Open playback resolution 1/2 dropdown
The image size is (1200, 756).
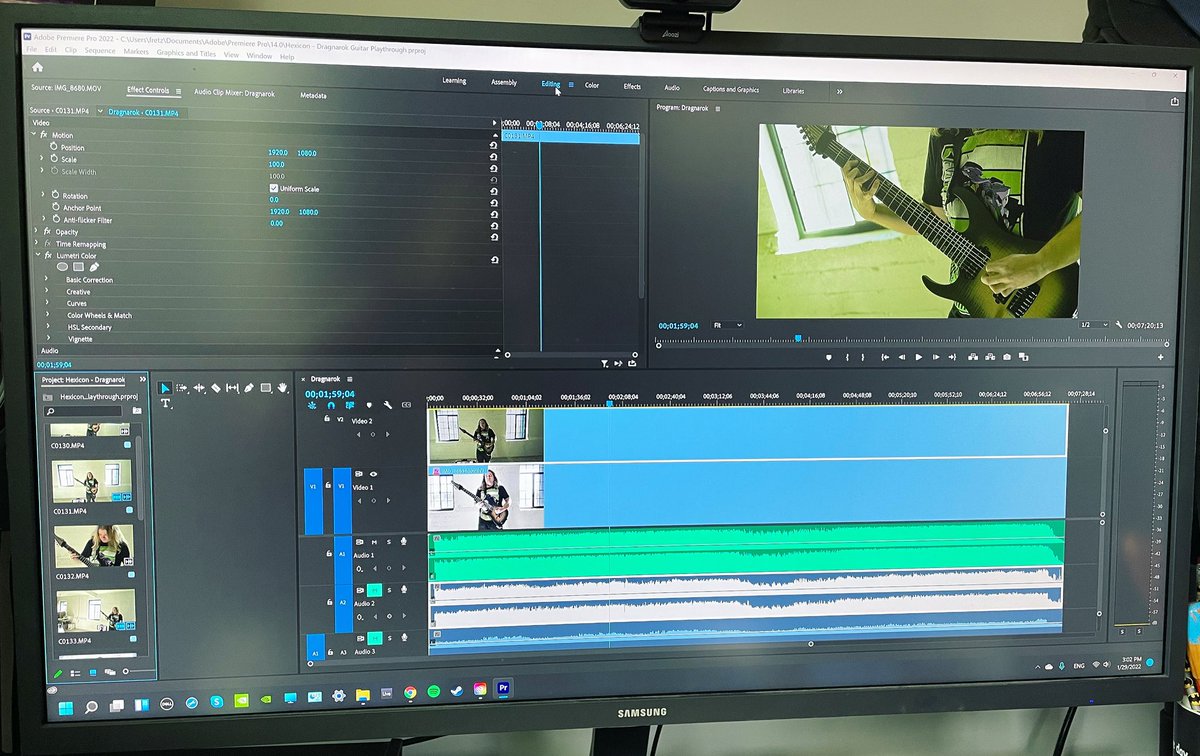click(x=1094, y=325)
